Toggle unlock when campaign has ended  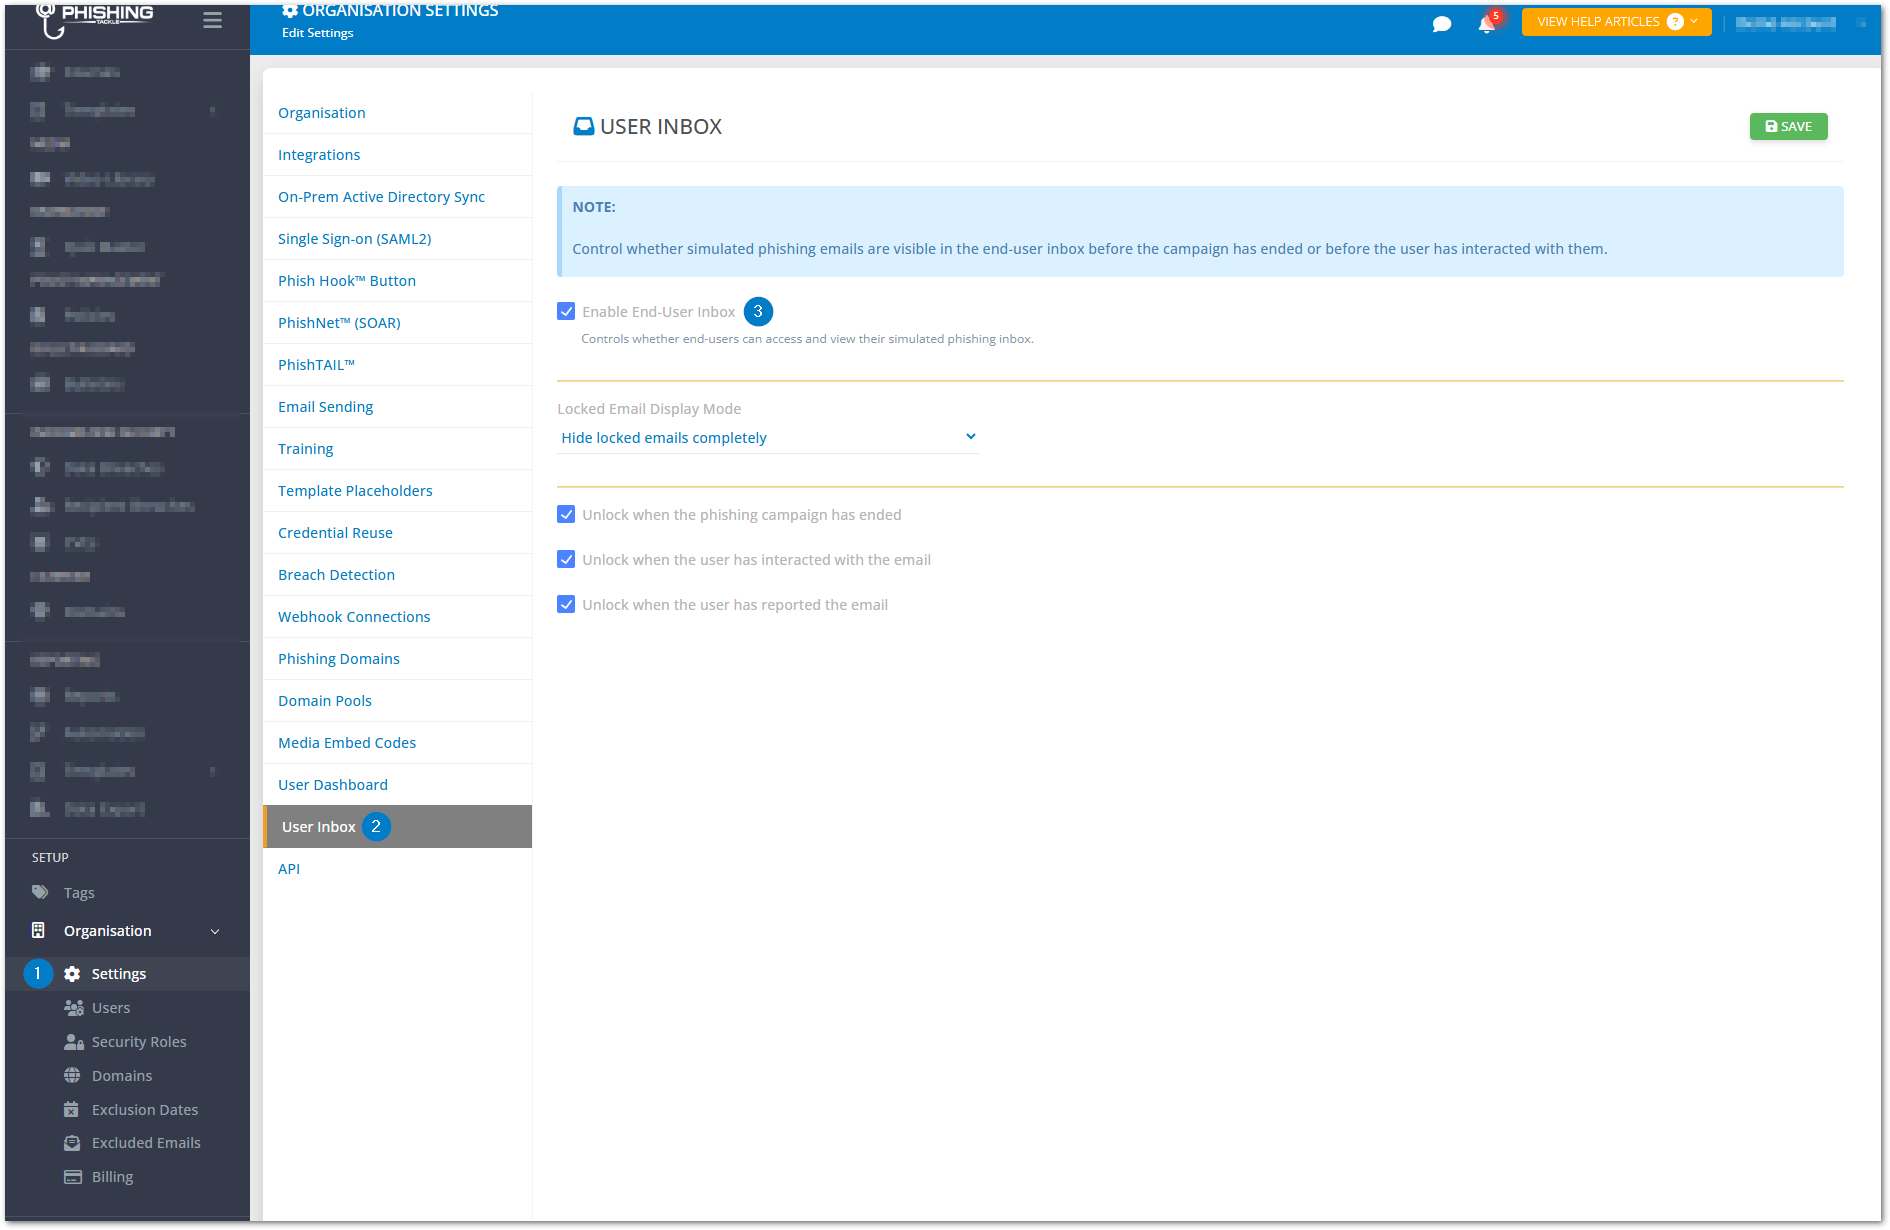pyautogui.click(x=566, y=514)
